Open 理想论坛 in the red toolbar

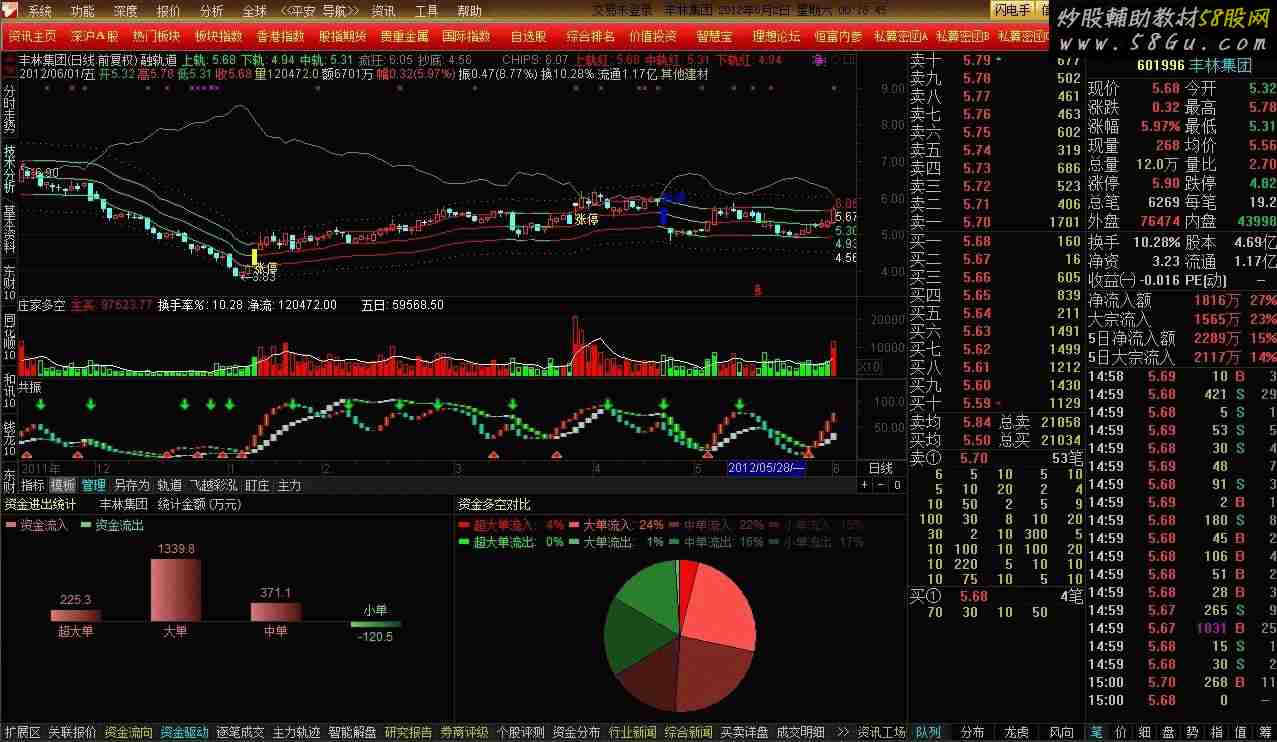coord(777,36)
